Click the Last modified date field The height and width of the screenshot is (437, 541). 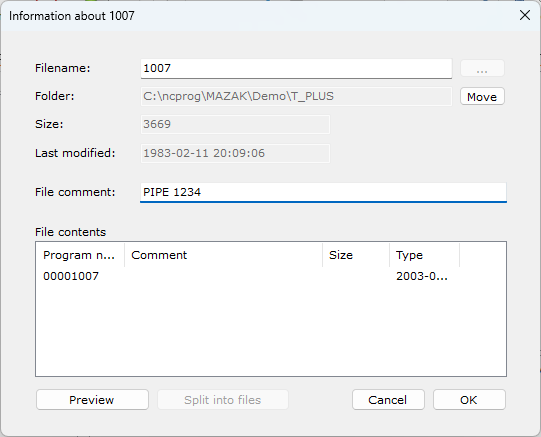235,153
